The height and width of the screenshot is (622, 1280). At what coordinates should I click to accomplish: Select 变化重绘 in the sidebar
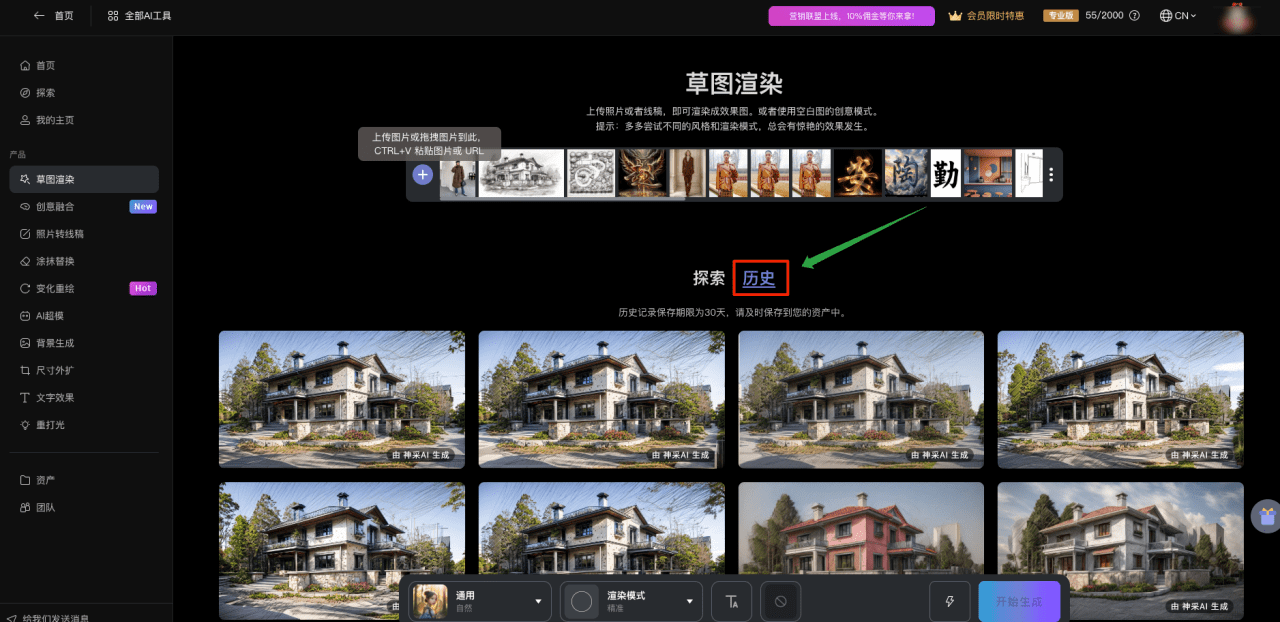coord(55,289)
